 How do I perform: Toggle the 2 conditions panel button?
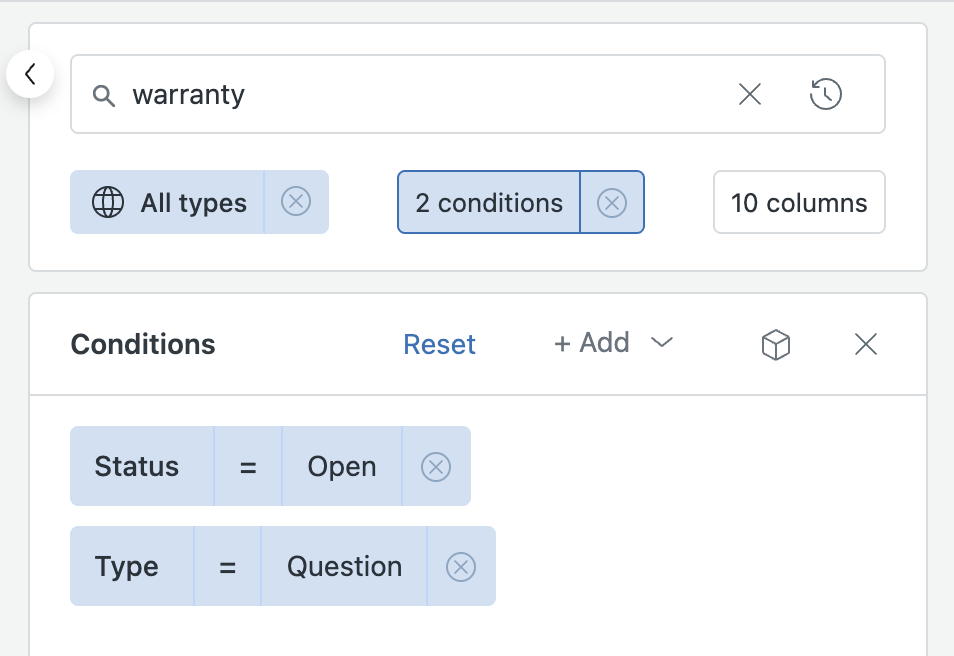tap(489, 203)
